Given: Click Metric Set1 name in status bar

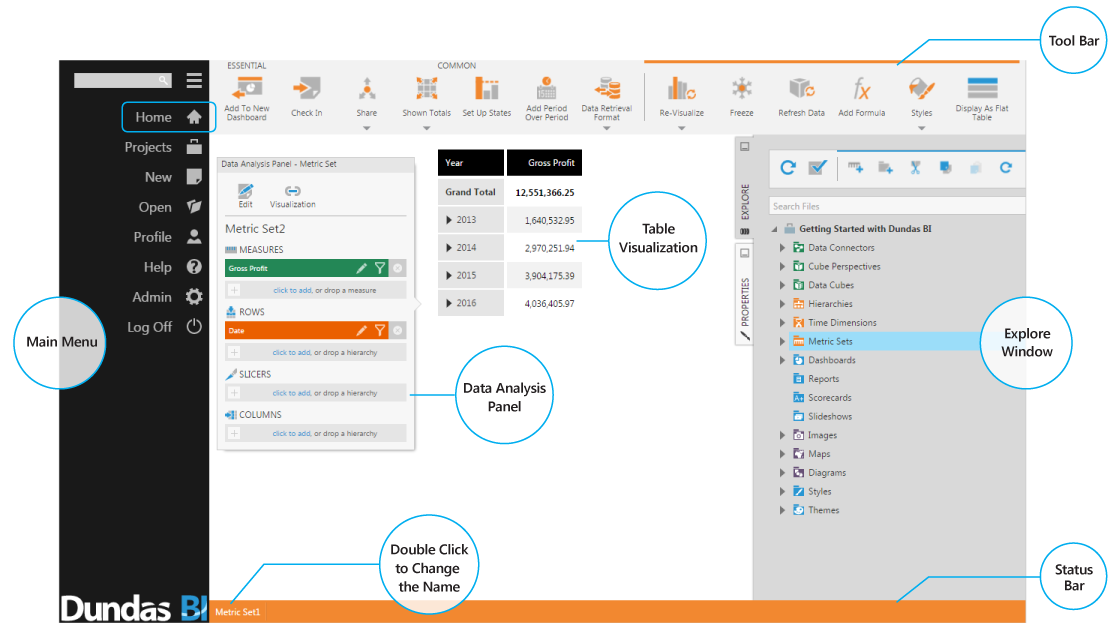Looking at the screenshot, I should [x=238, y=612].
